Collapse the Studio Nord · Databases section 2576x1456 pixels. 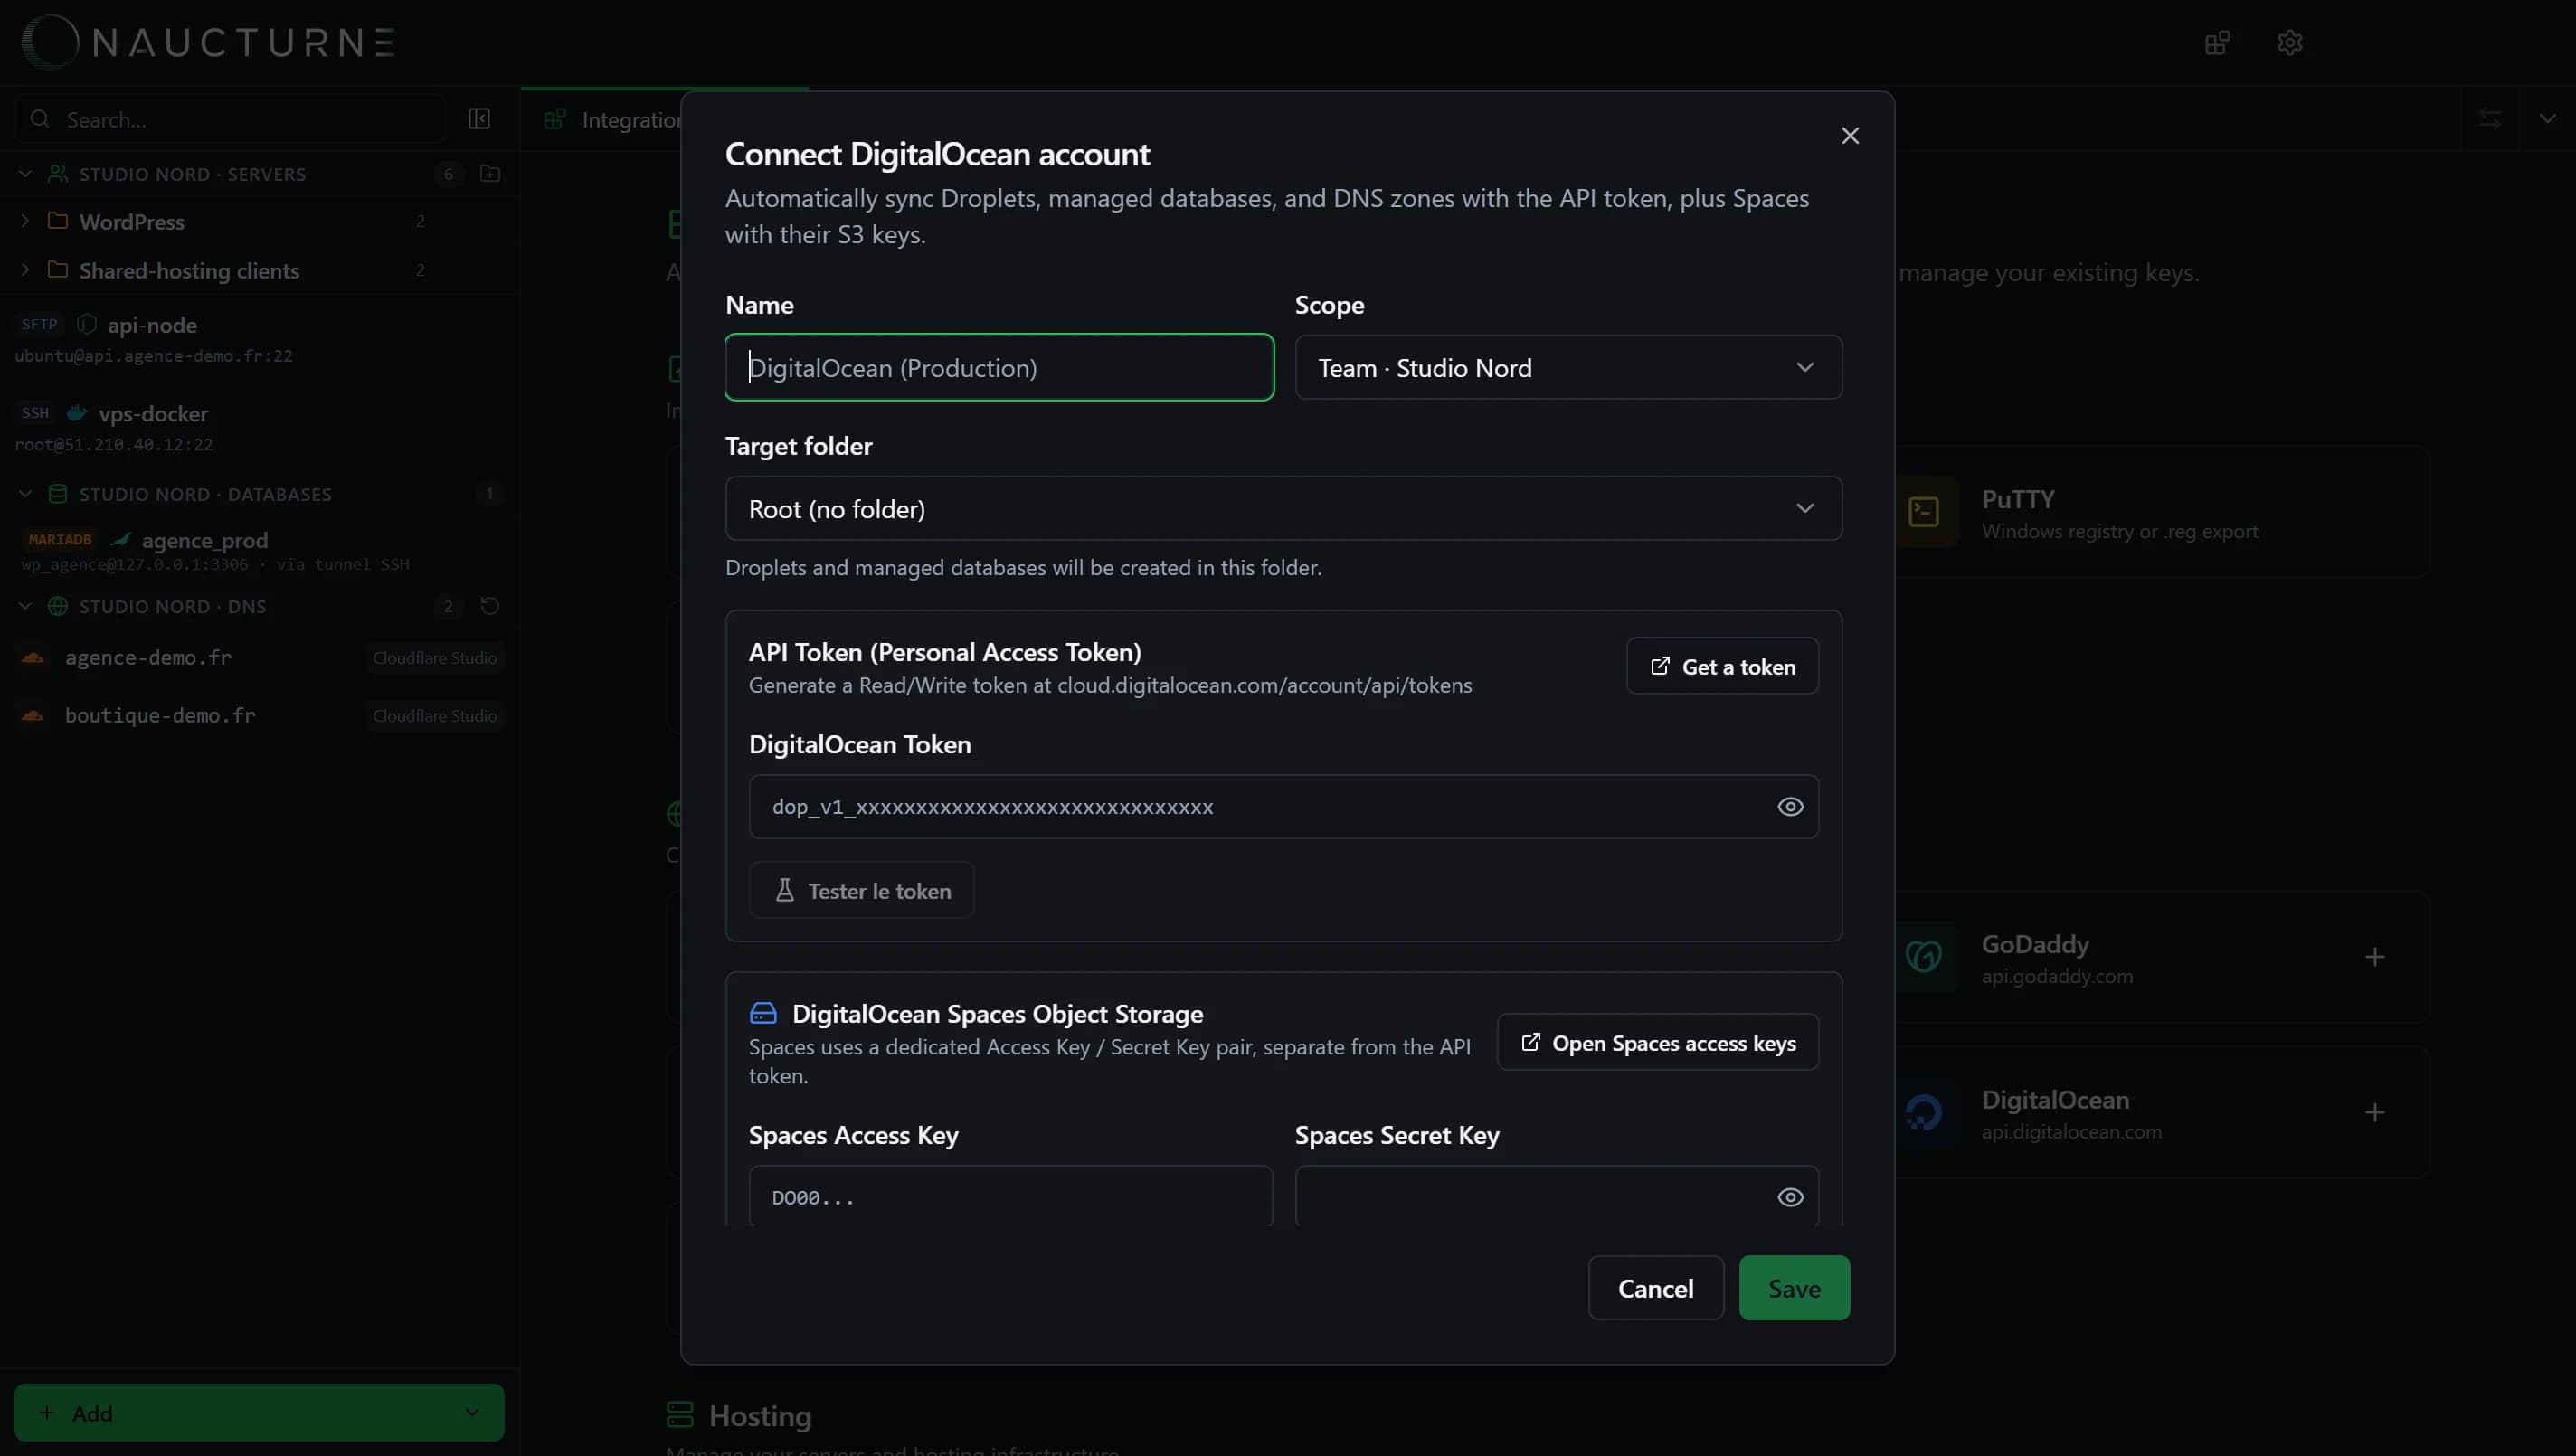click(x=25, y=494)
